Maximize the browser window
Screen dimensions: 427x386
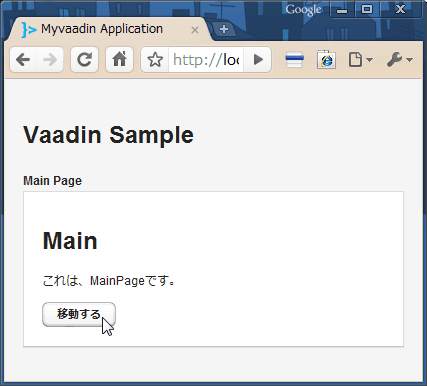tap(367, 9)
